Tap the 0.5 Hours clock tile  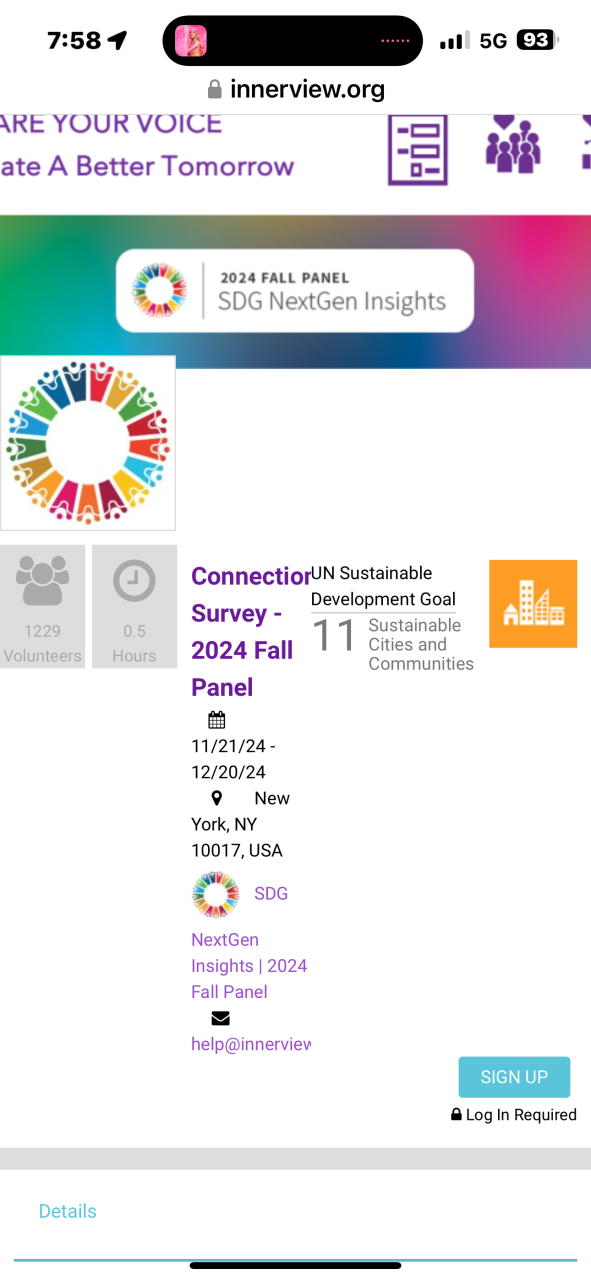click(134, 606)
